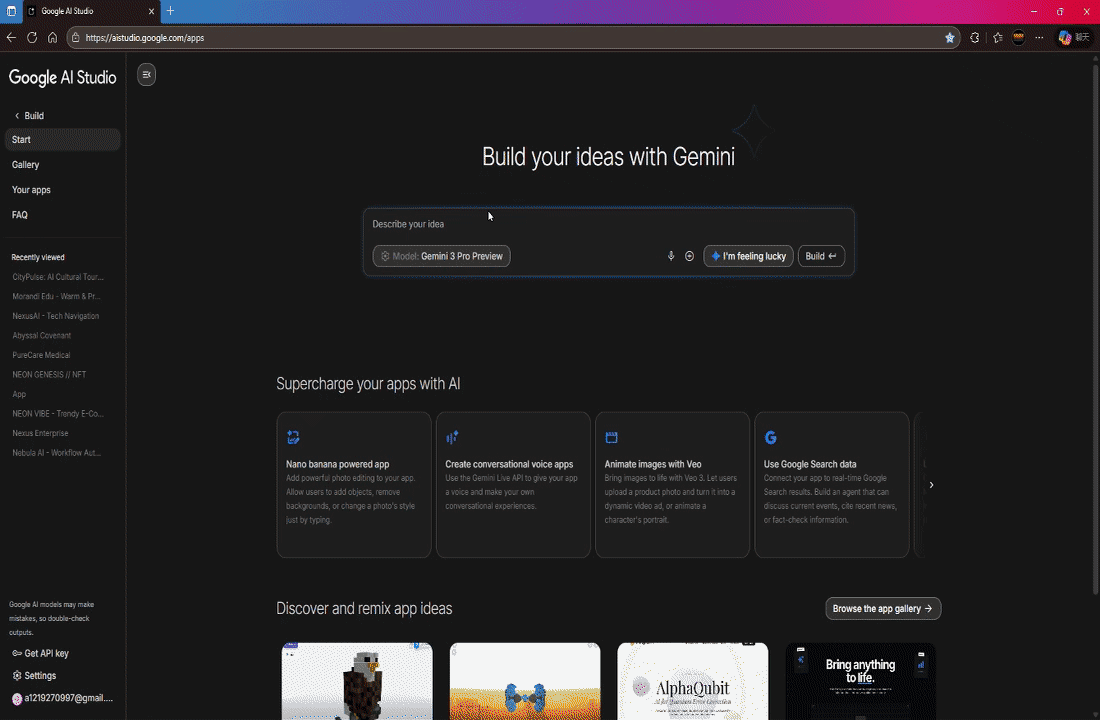Open the AlphaQubit app thumbnail
Screen dimensions: 1100x720
pyautogui.click(x=692, y=681)
